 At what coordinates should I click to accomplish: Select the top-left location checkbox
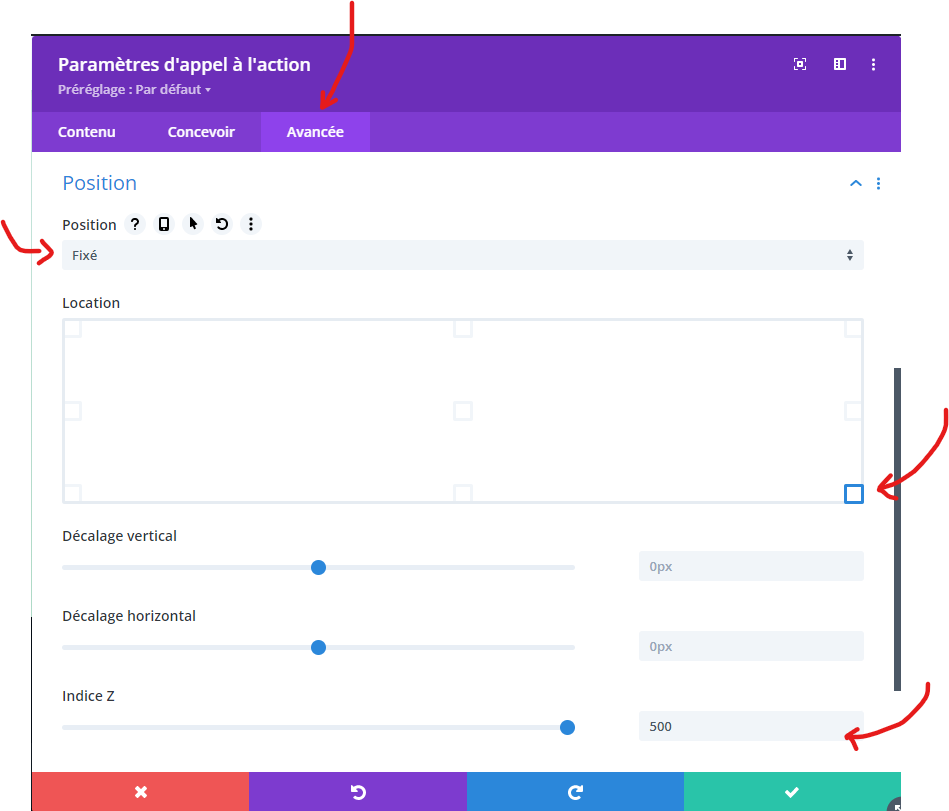[72, 329]
